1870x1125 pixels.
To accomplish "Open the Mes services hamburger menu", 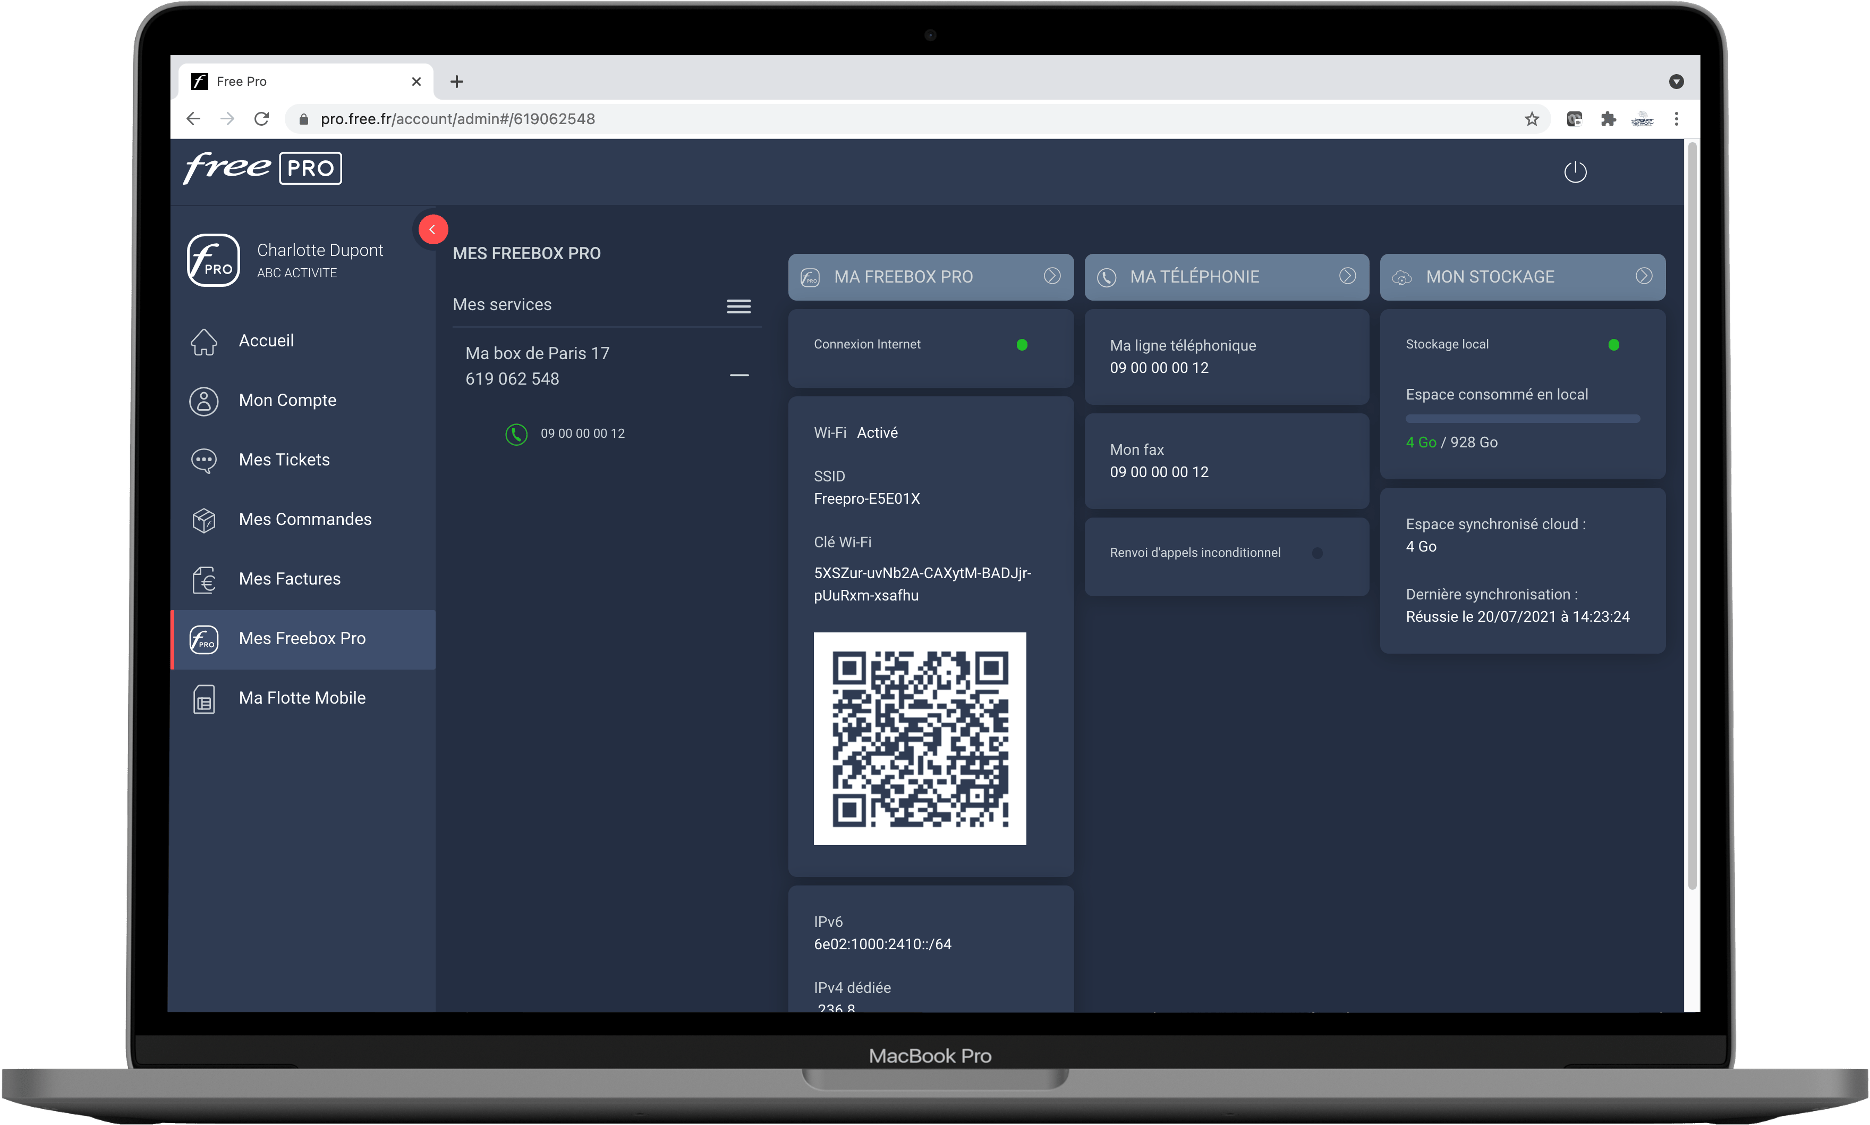I will [739, 306].
